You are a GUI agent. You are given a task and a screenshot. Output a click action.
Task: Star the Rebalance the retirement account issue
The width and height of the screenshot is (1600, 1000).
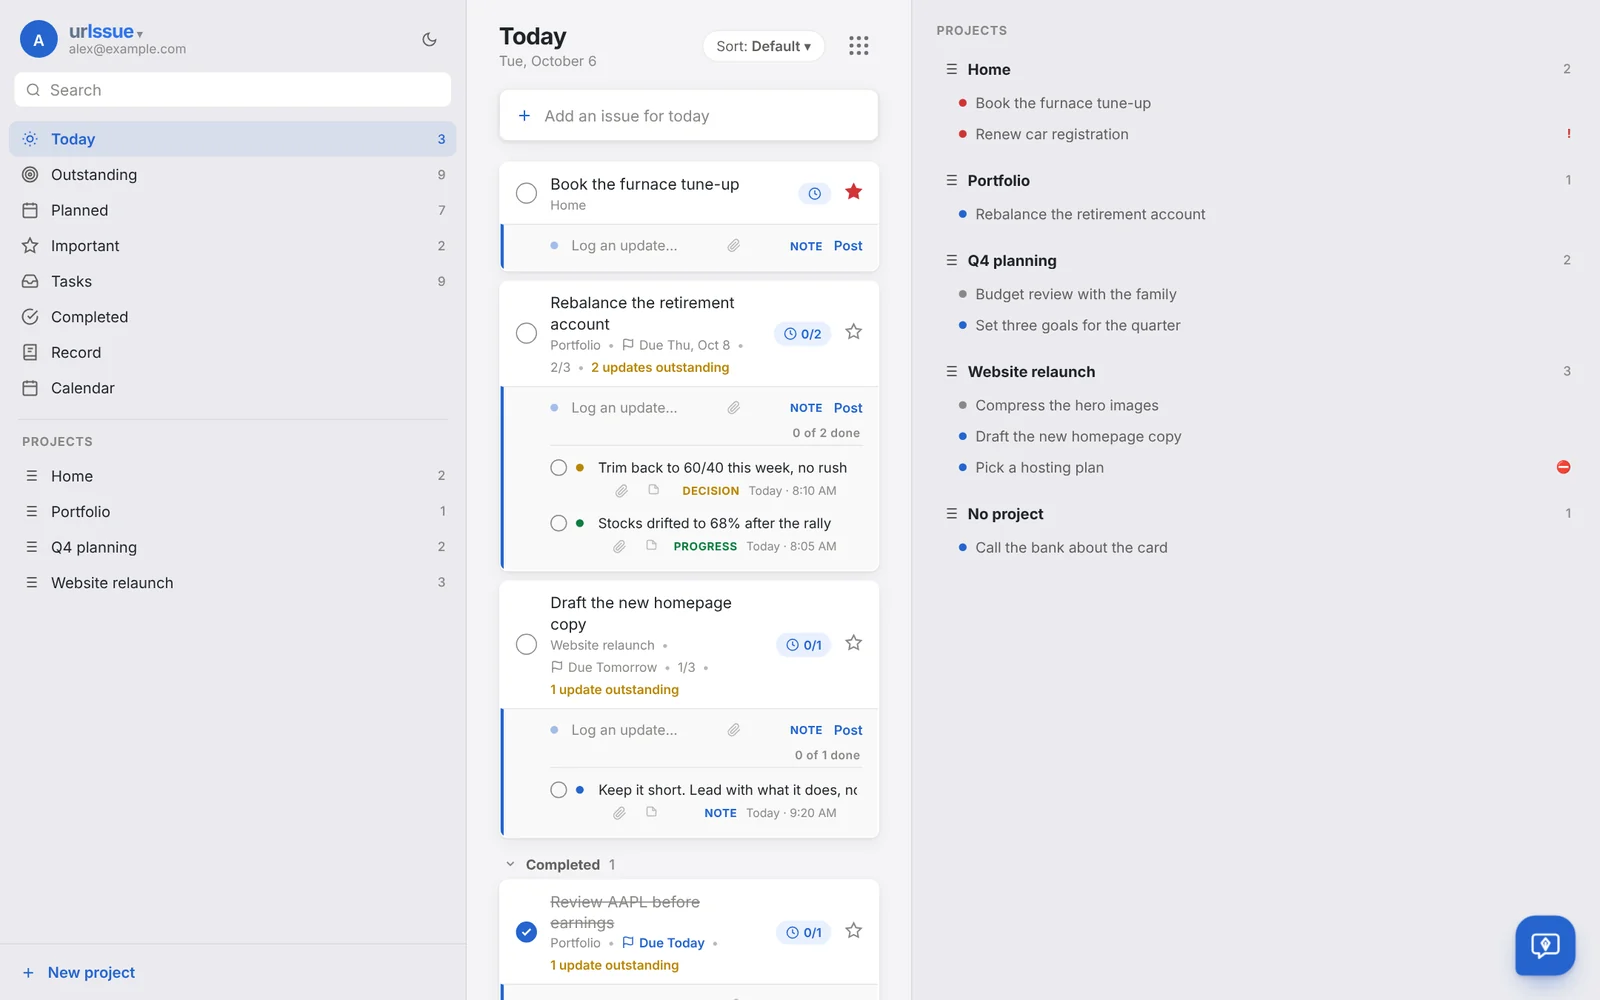coord(853,332)
